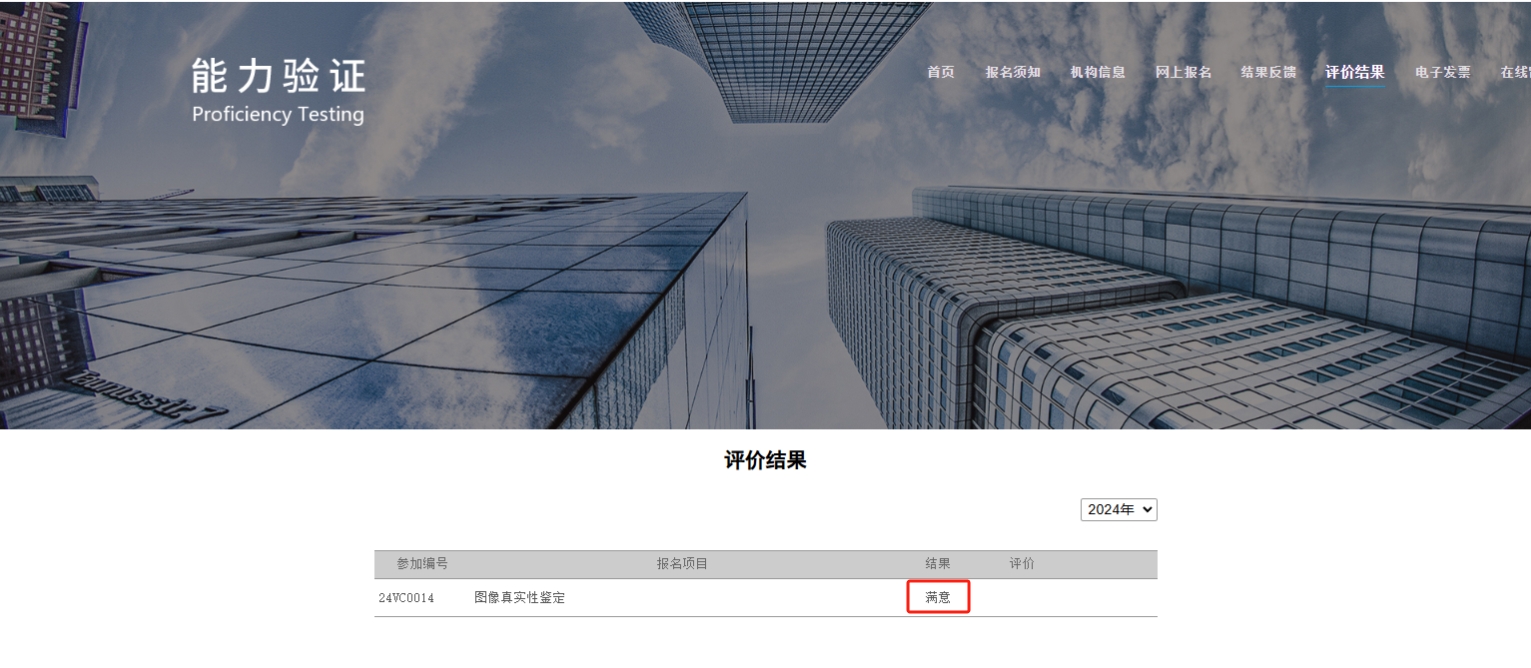Image resolution: width=1531 pixels, height=668 pixels.
Task: Click the highlighted 满意 result cell
Action: pyautogui.click(x=939, y=597)
